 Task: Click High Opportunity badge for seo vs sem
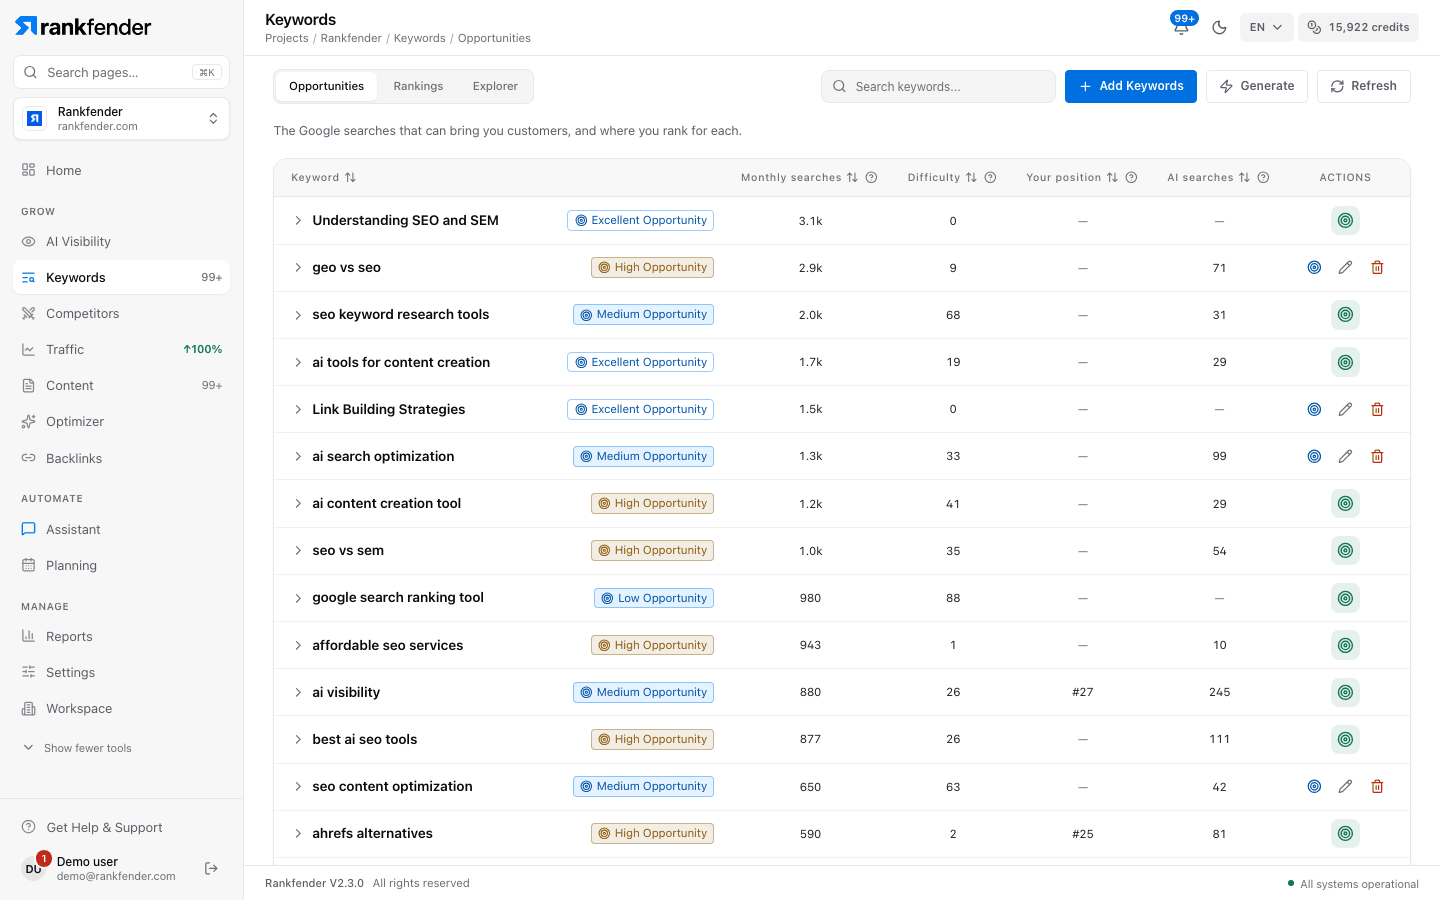pyautogui.click(x=652, y=550)
